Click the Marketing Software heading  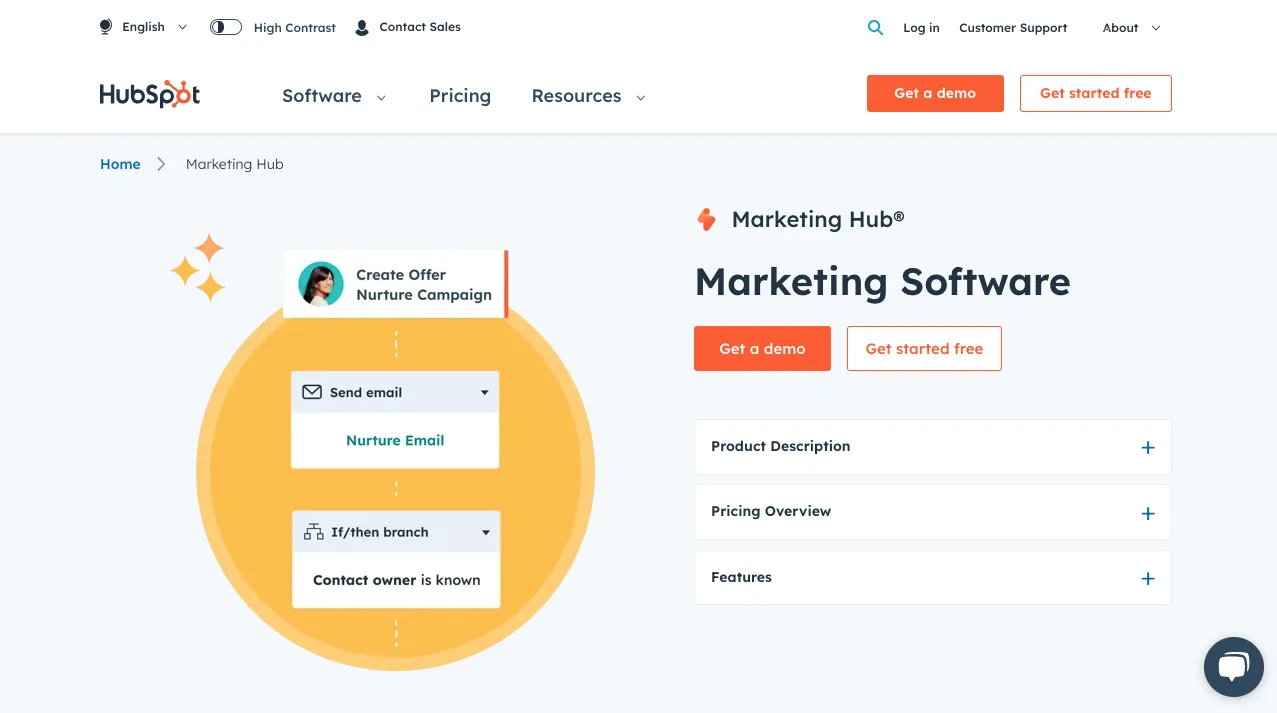tap(882, 282)
